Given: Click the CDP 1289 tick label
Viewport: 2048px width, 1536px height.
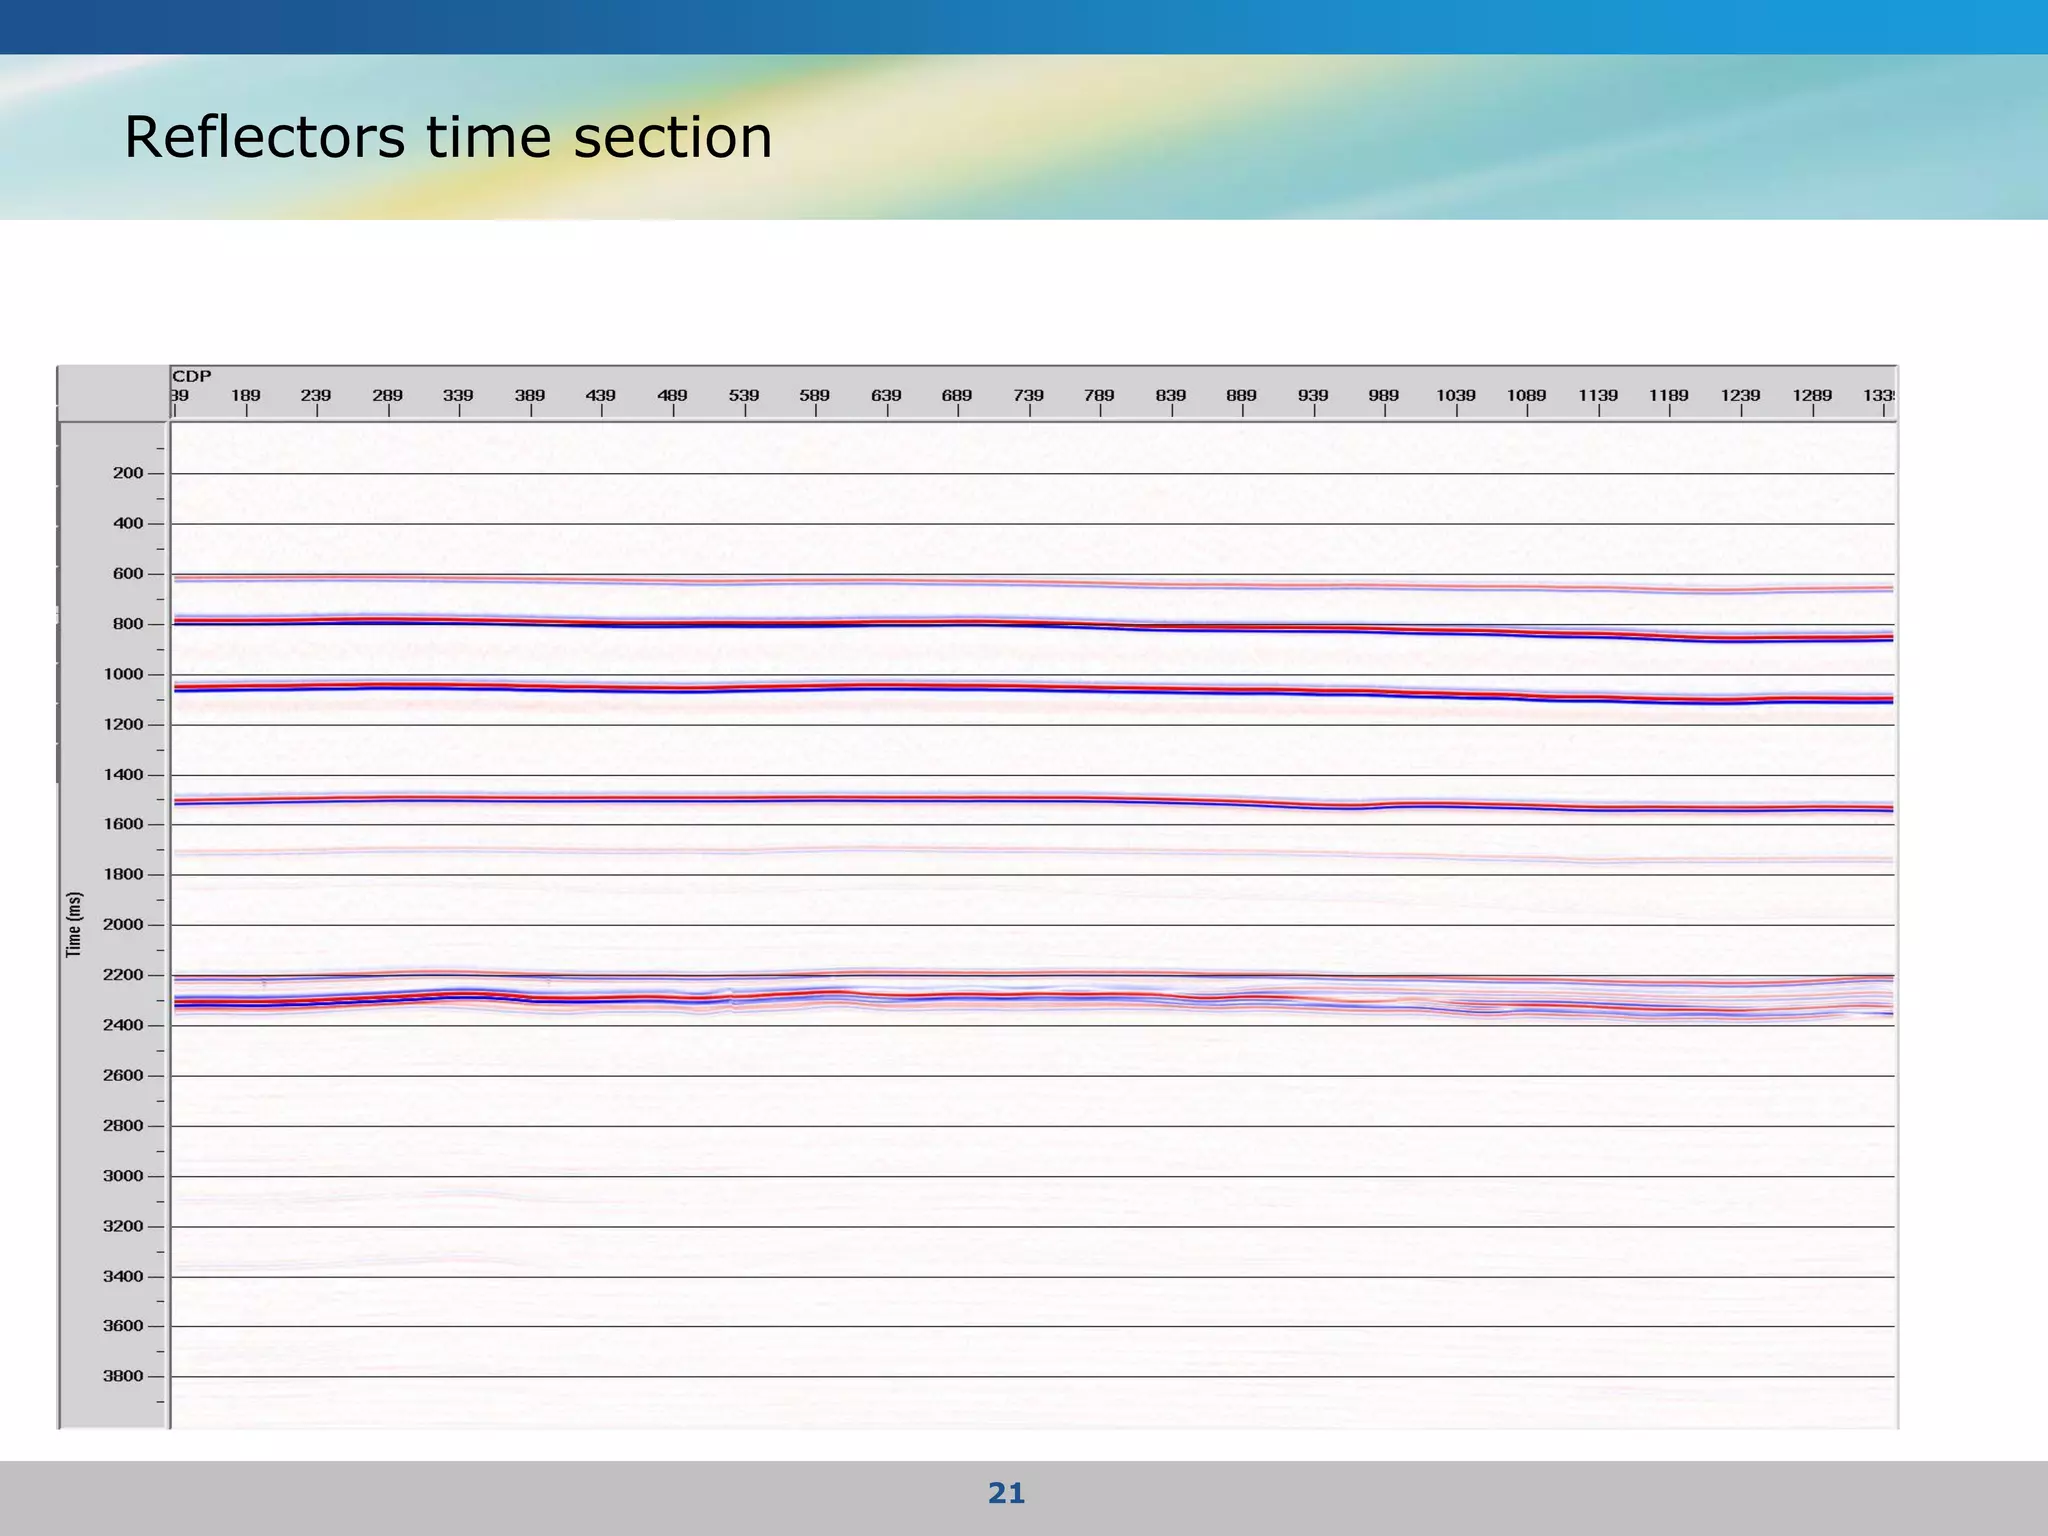Looking at the screenshot, I should coord(1812,395).
